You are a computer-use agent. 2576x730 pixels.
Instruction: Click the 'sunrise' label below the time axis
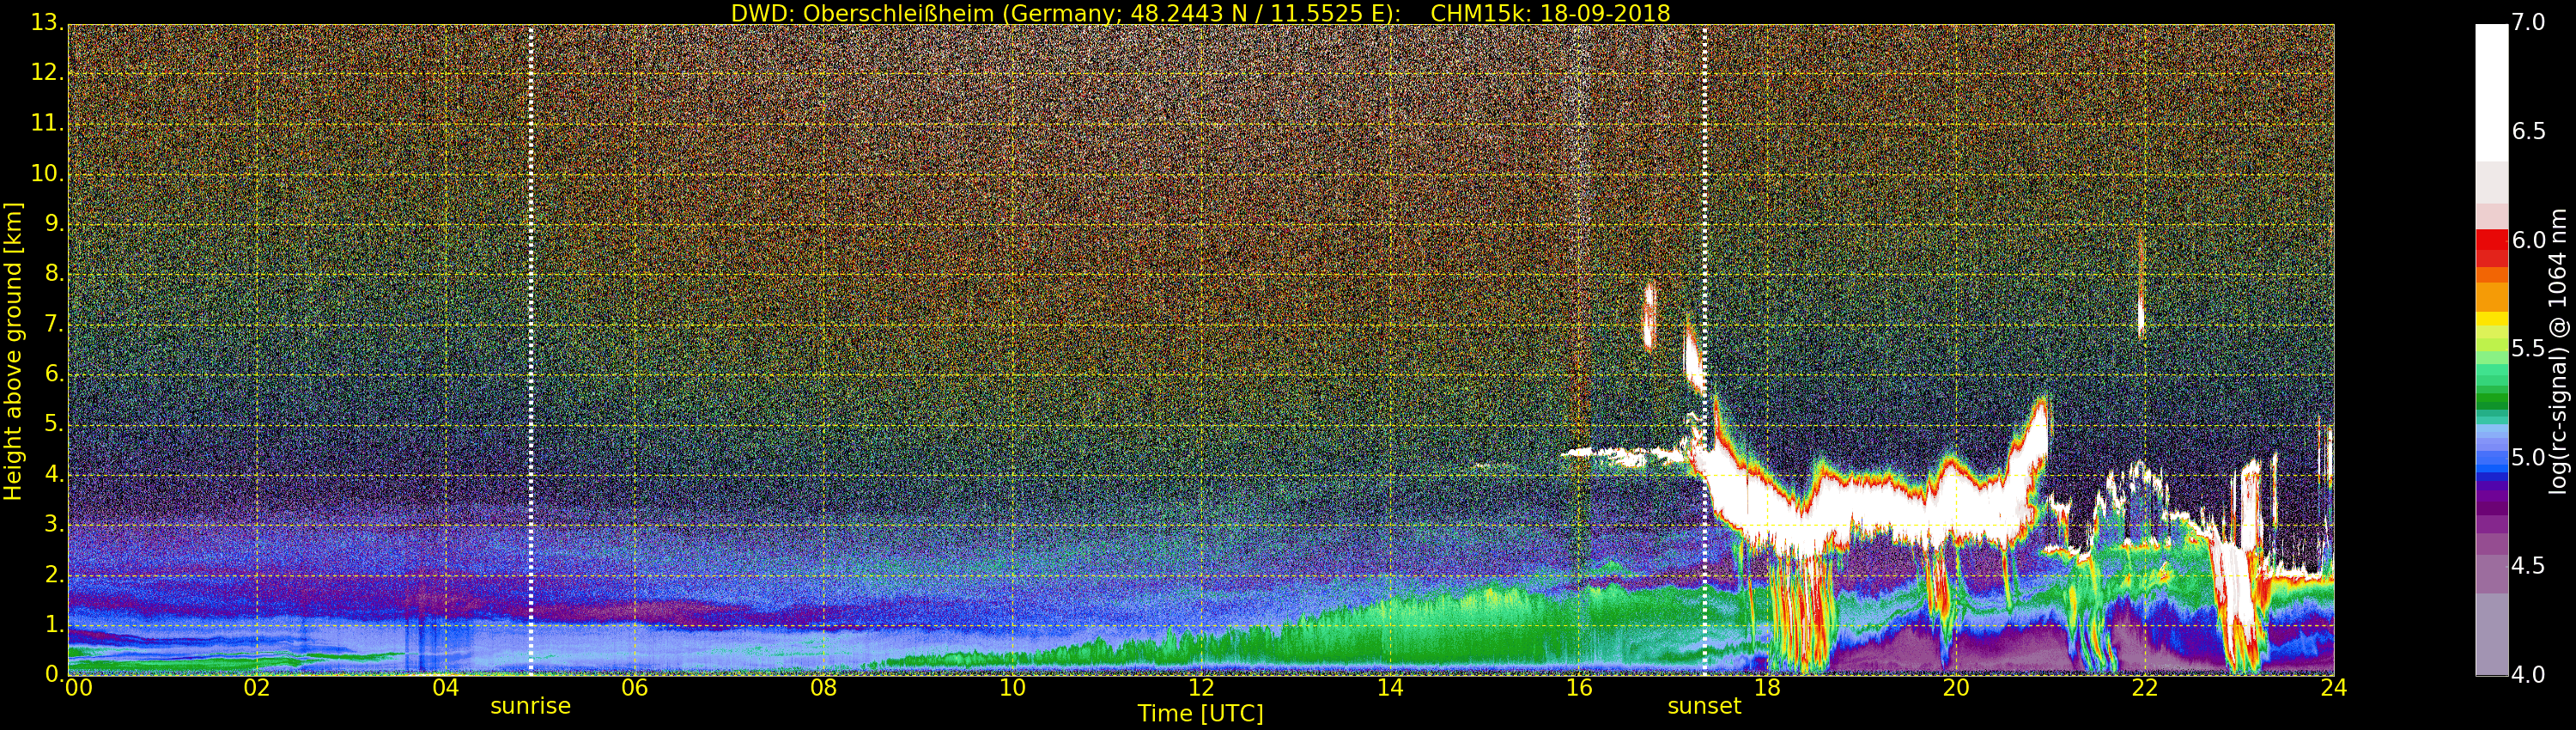[530, 706]
